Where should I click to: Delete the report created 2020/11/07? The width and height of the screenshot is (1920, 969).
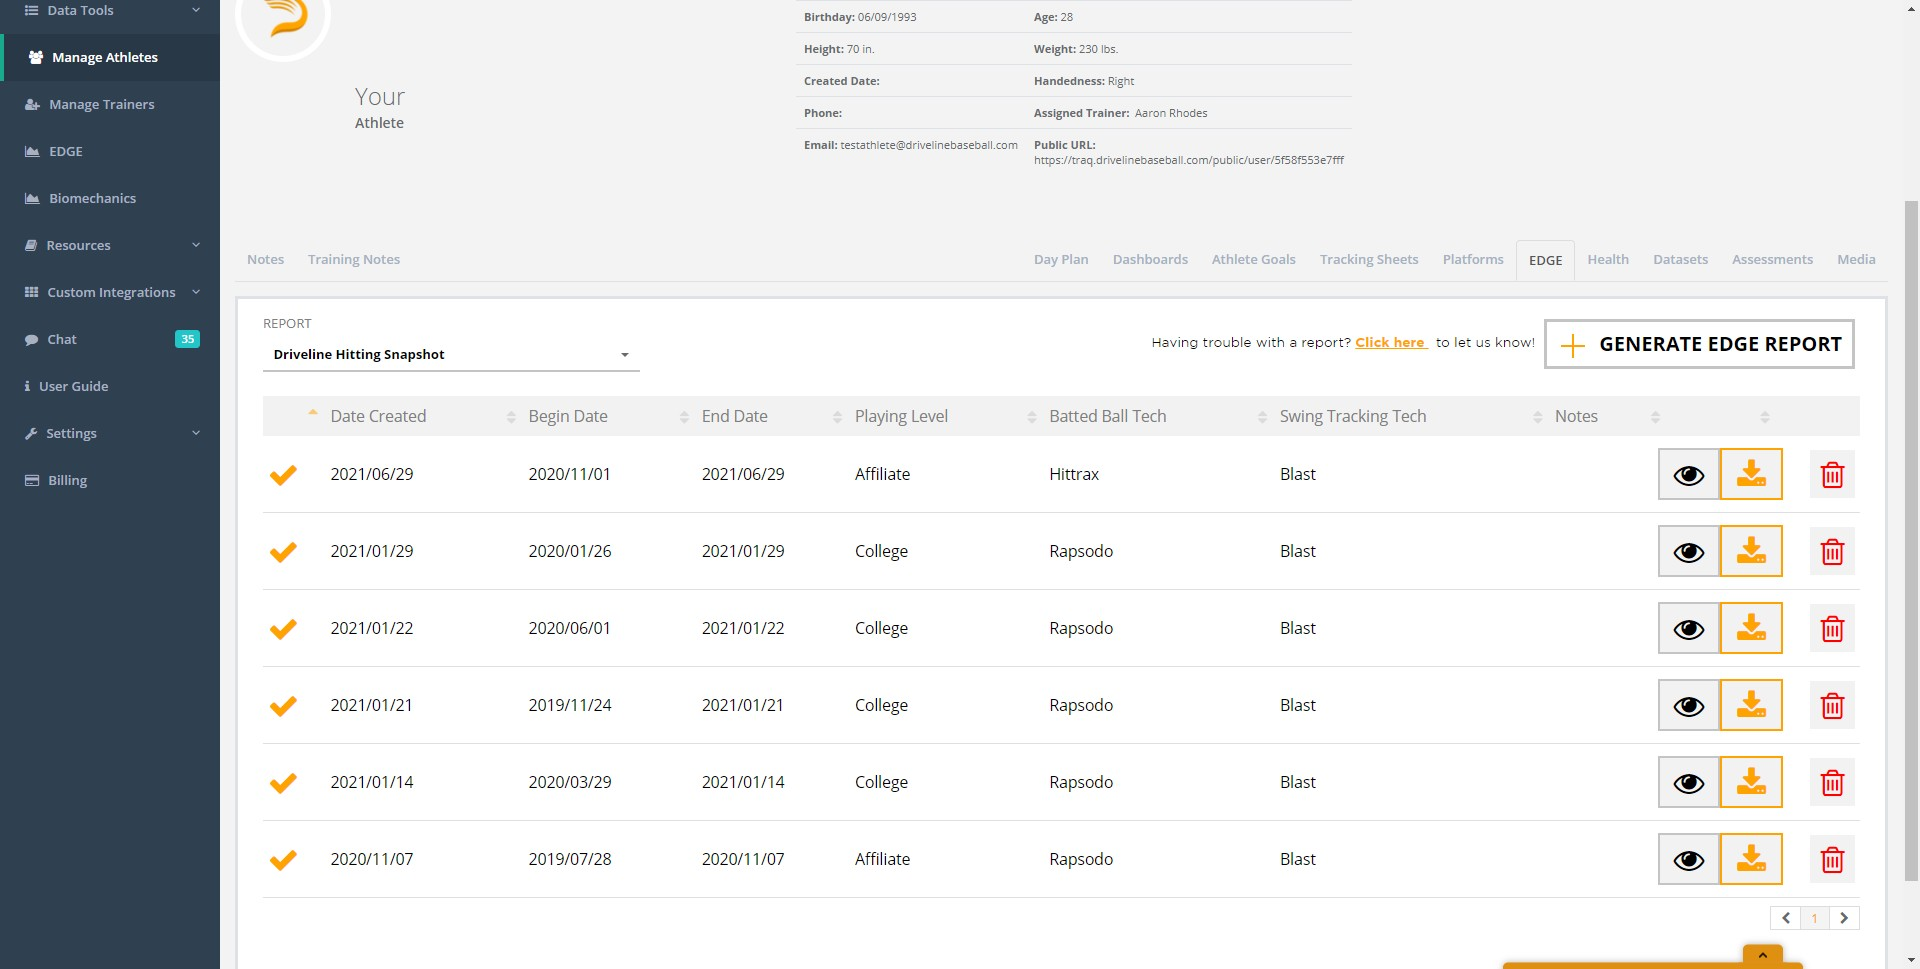coord(1832,859)
